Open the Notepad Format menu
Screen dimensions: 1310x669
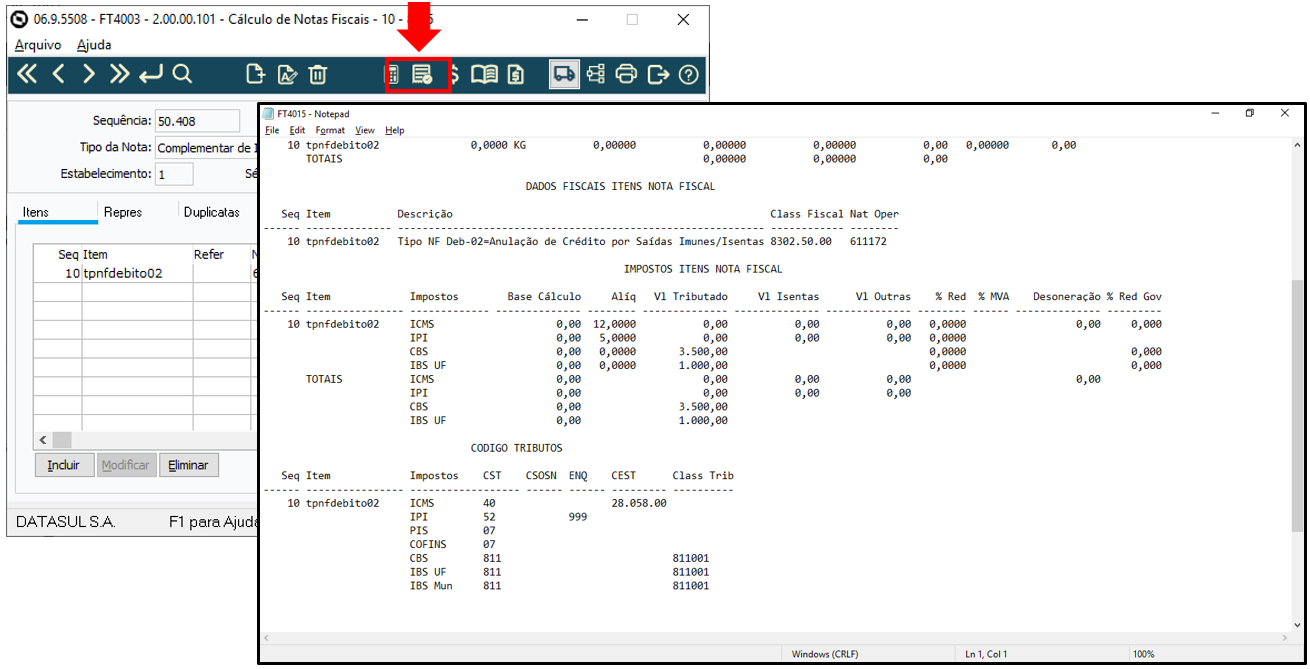pos(330,130)
